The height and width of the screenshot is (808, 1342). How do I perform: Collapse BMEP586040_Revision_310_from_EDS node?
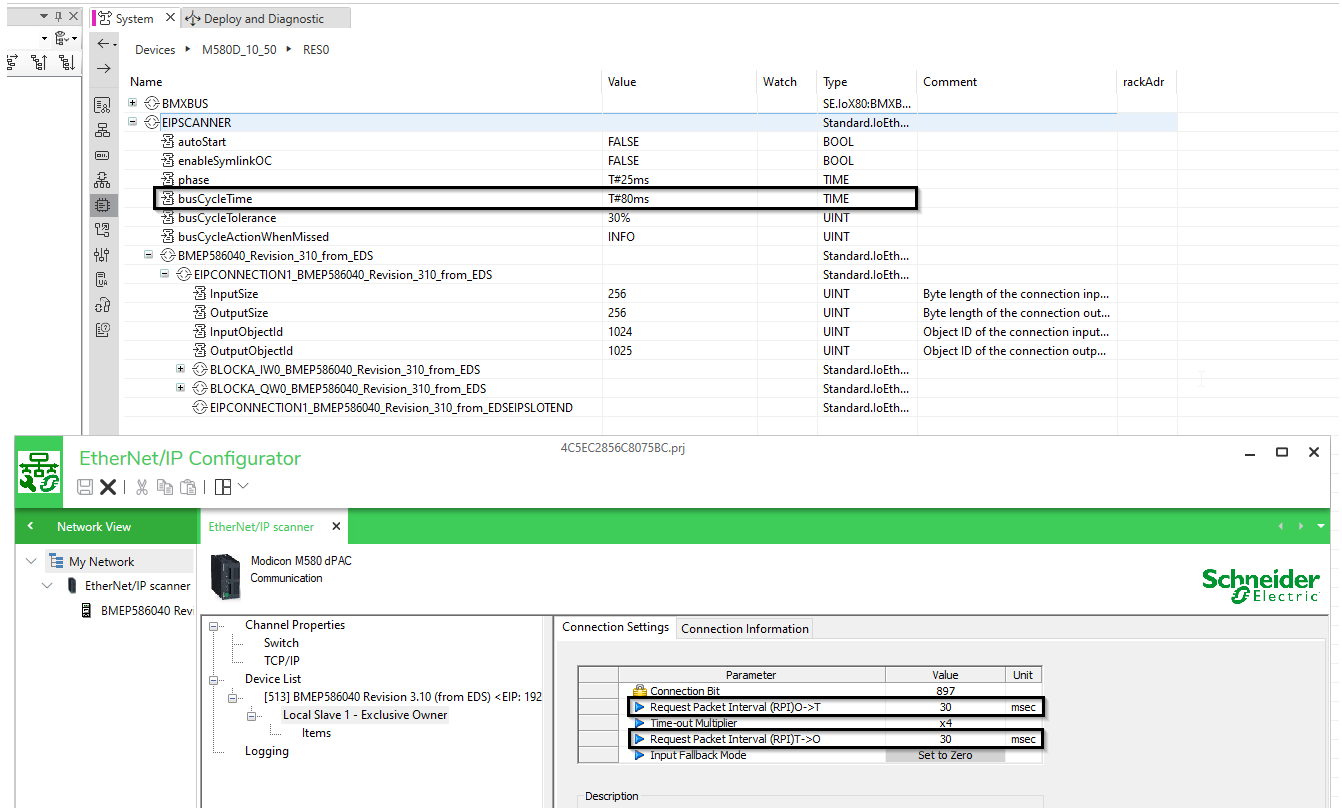click(149, 255)
